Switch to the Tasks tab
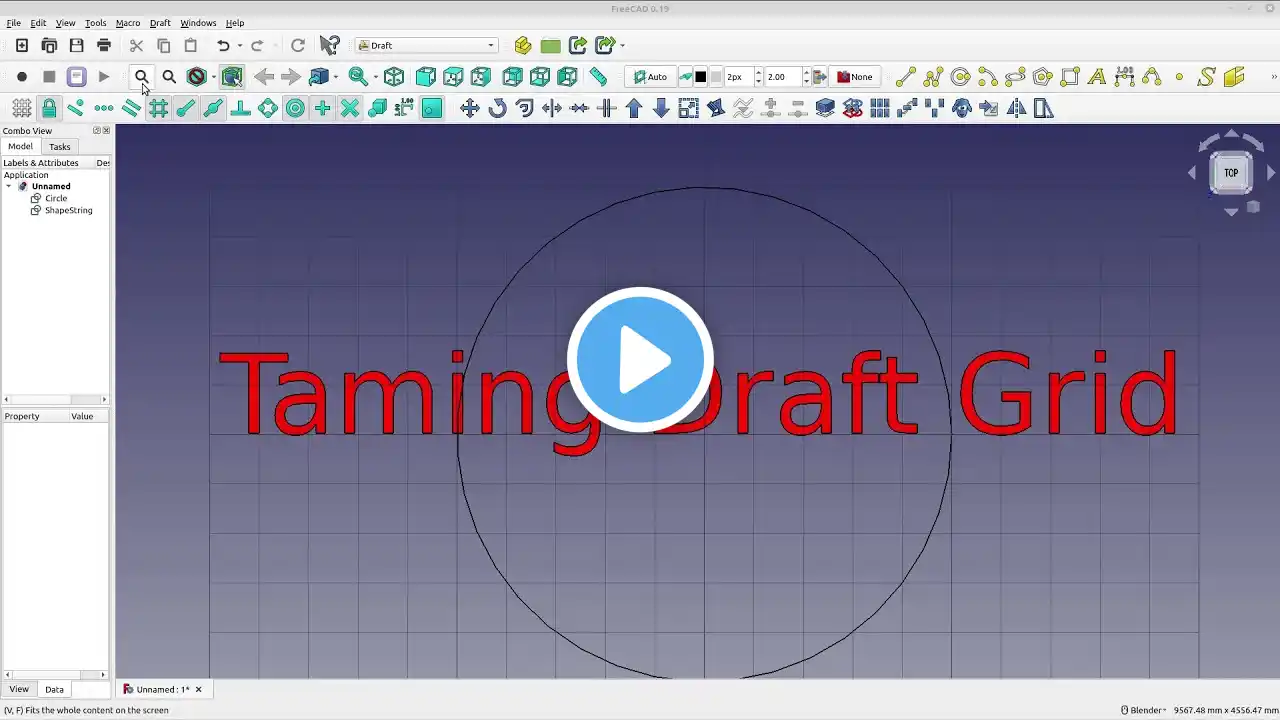 pyautogui.click(x=60, y=147)
